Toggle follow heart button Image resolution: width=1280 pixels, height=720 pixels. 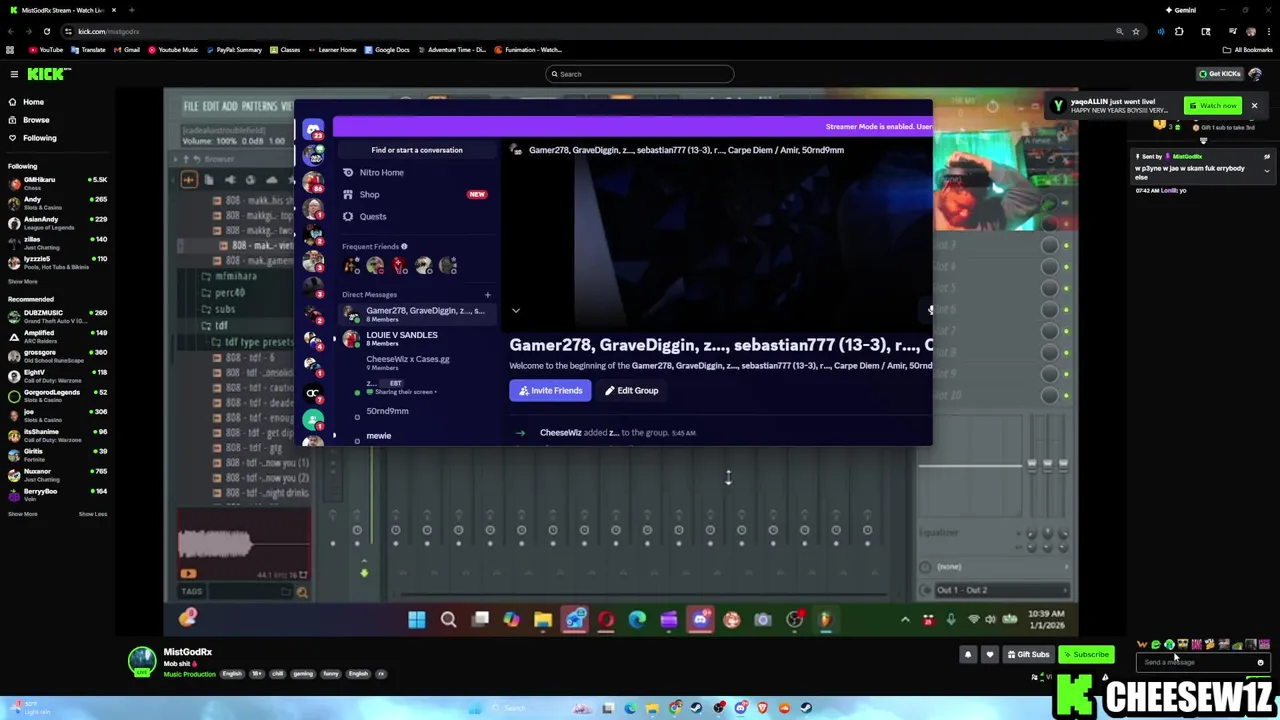990,655
